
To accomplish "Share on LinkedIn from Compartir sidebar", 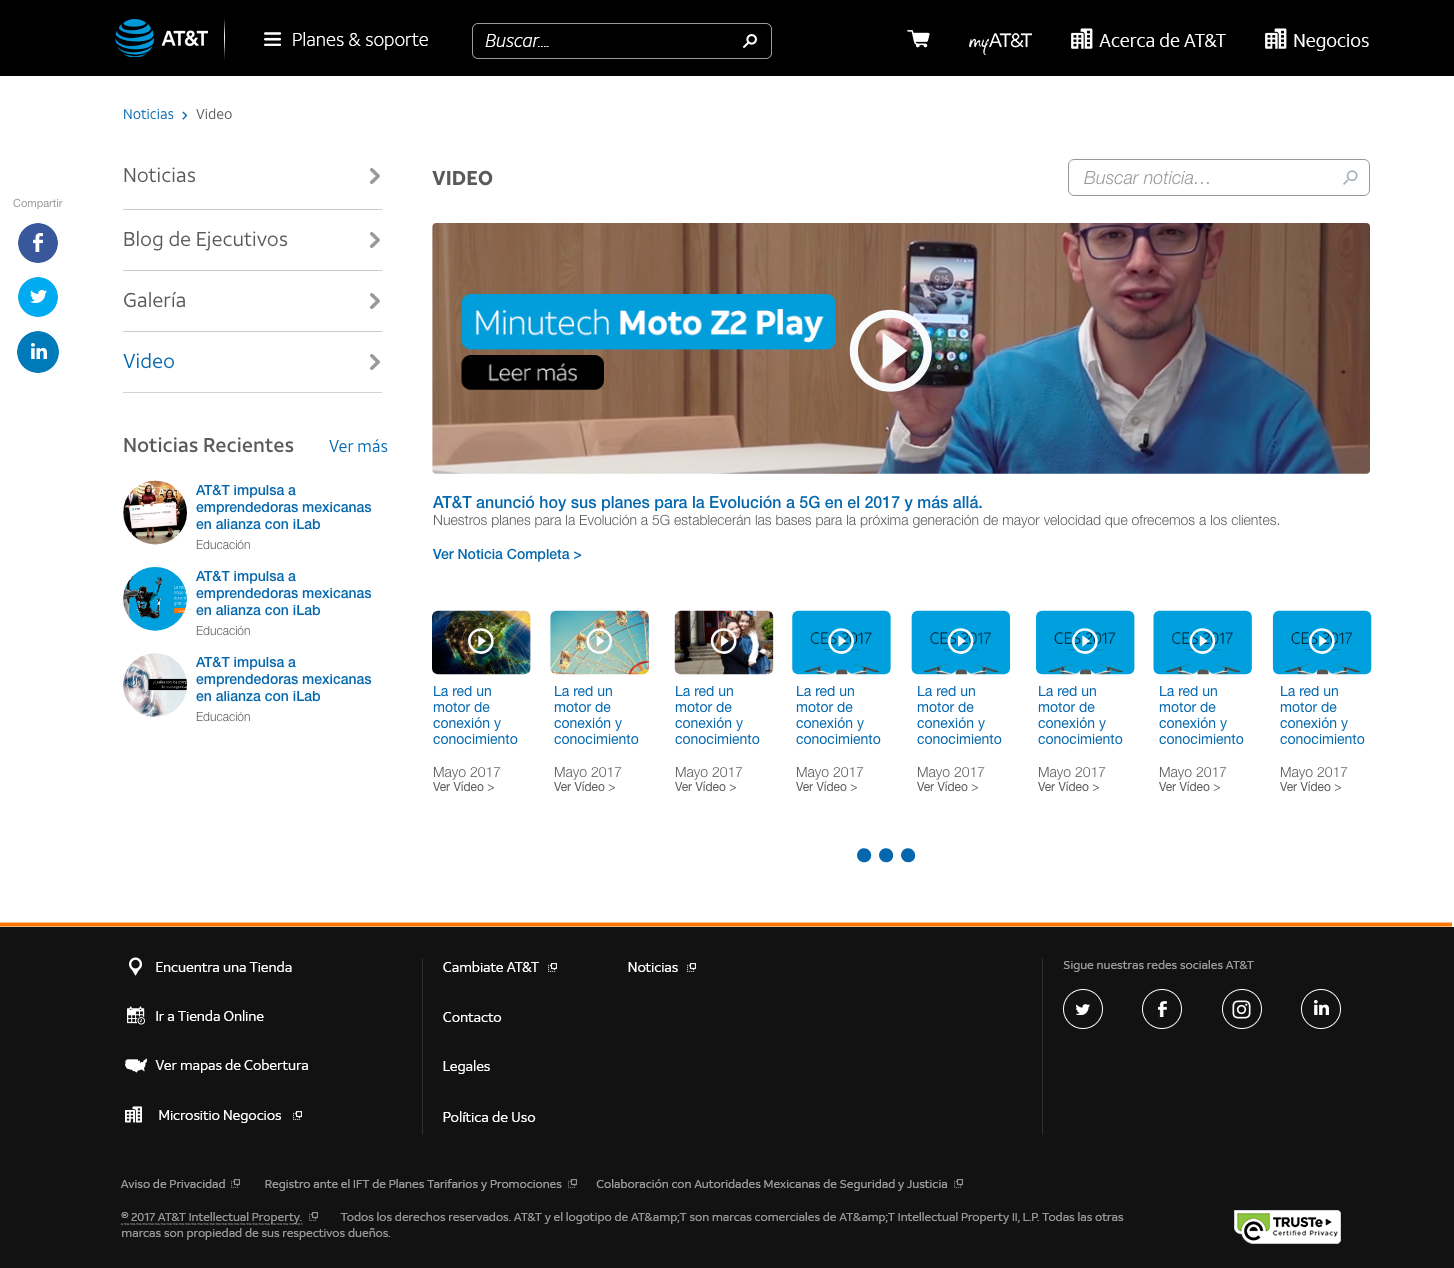I will tap(38, 352).
